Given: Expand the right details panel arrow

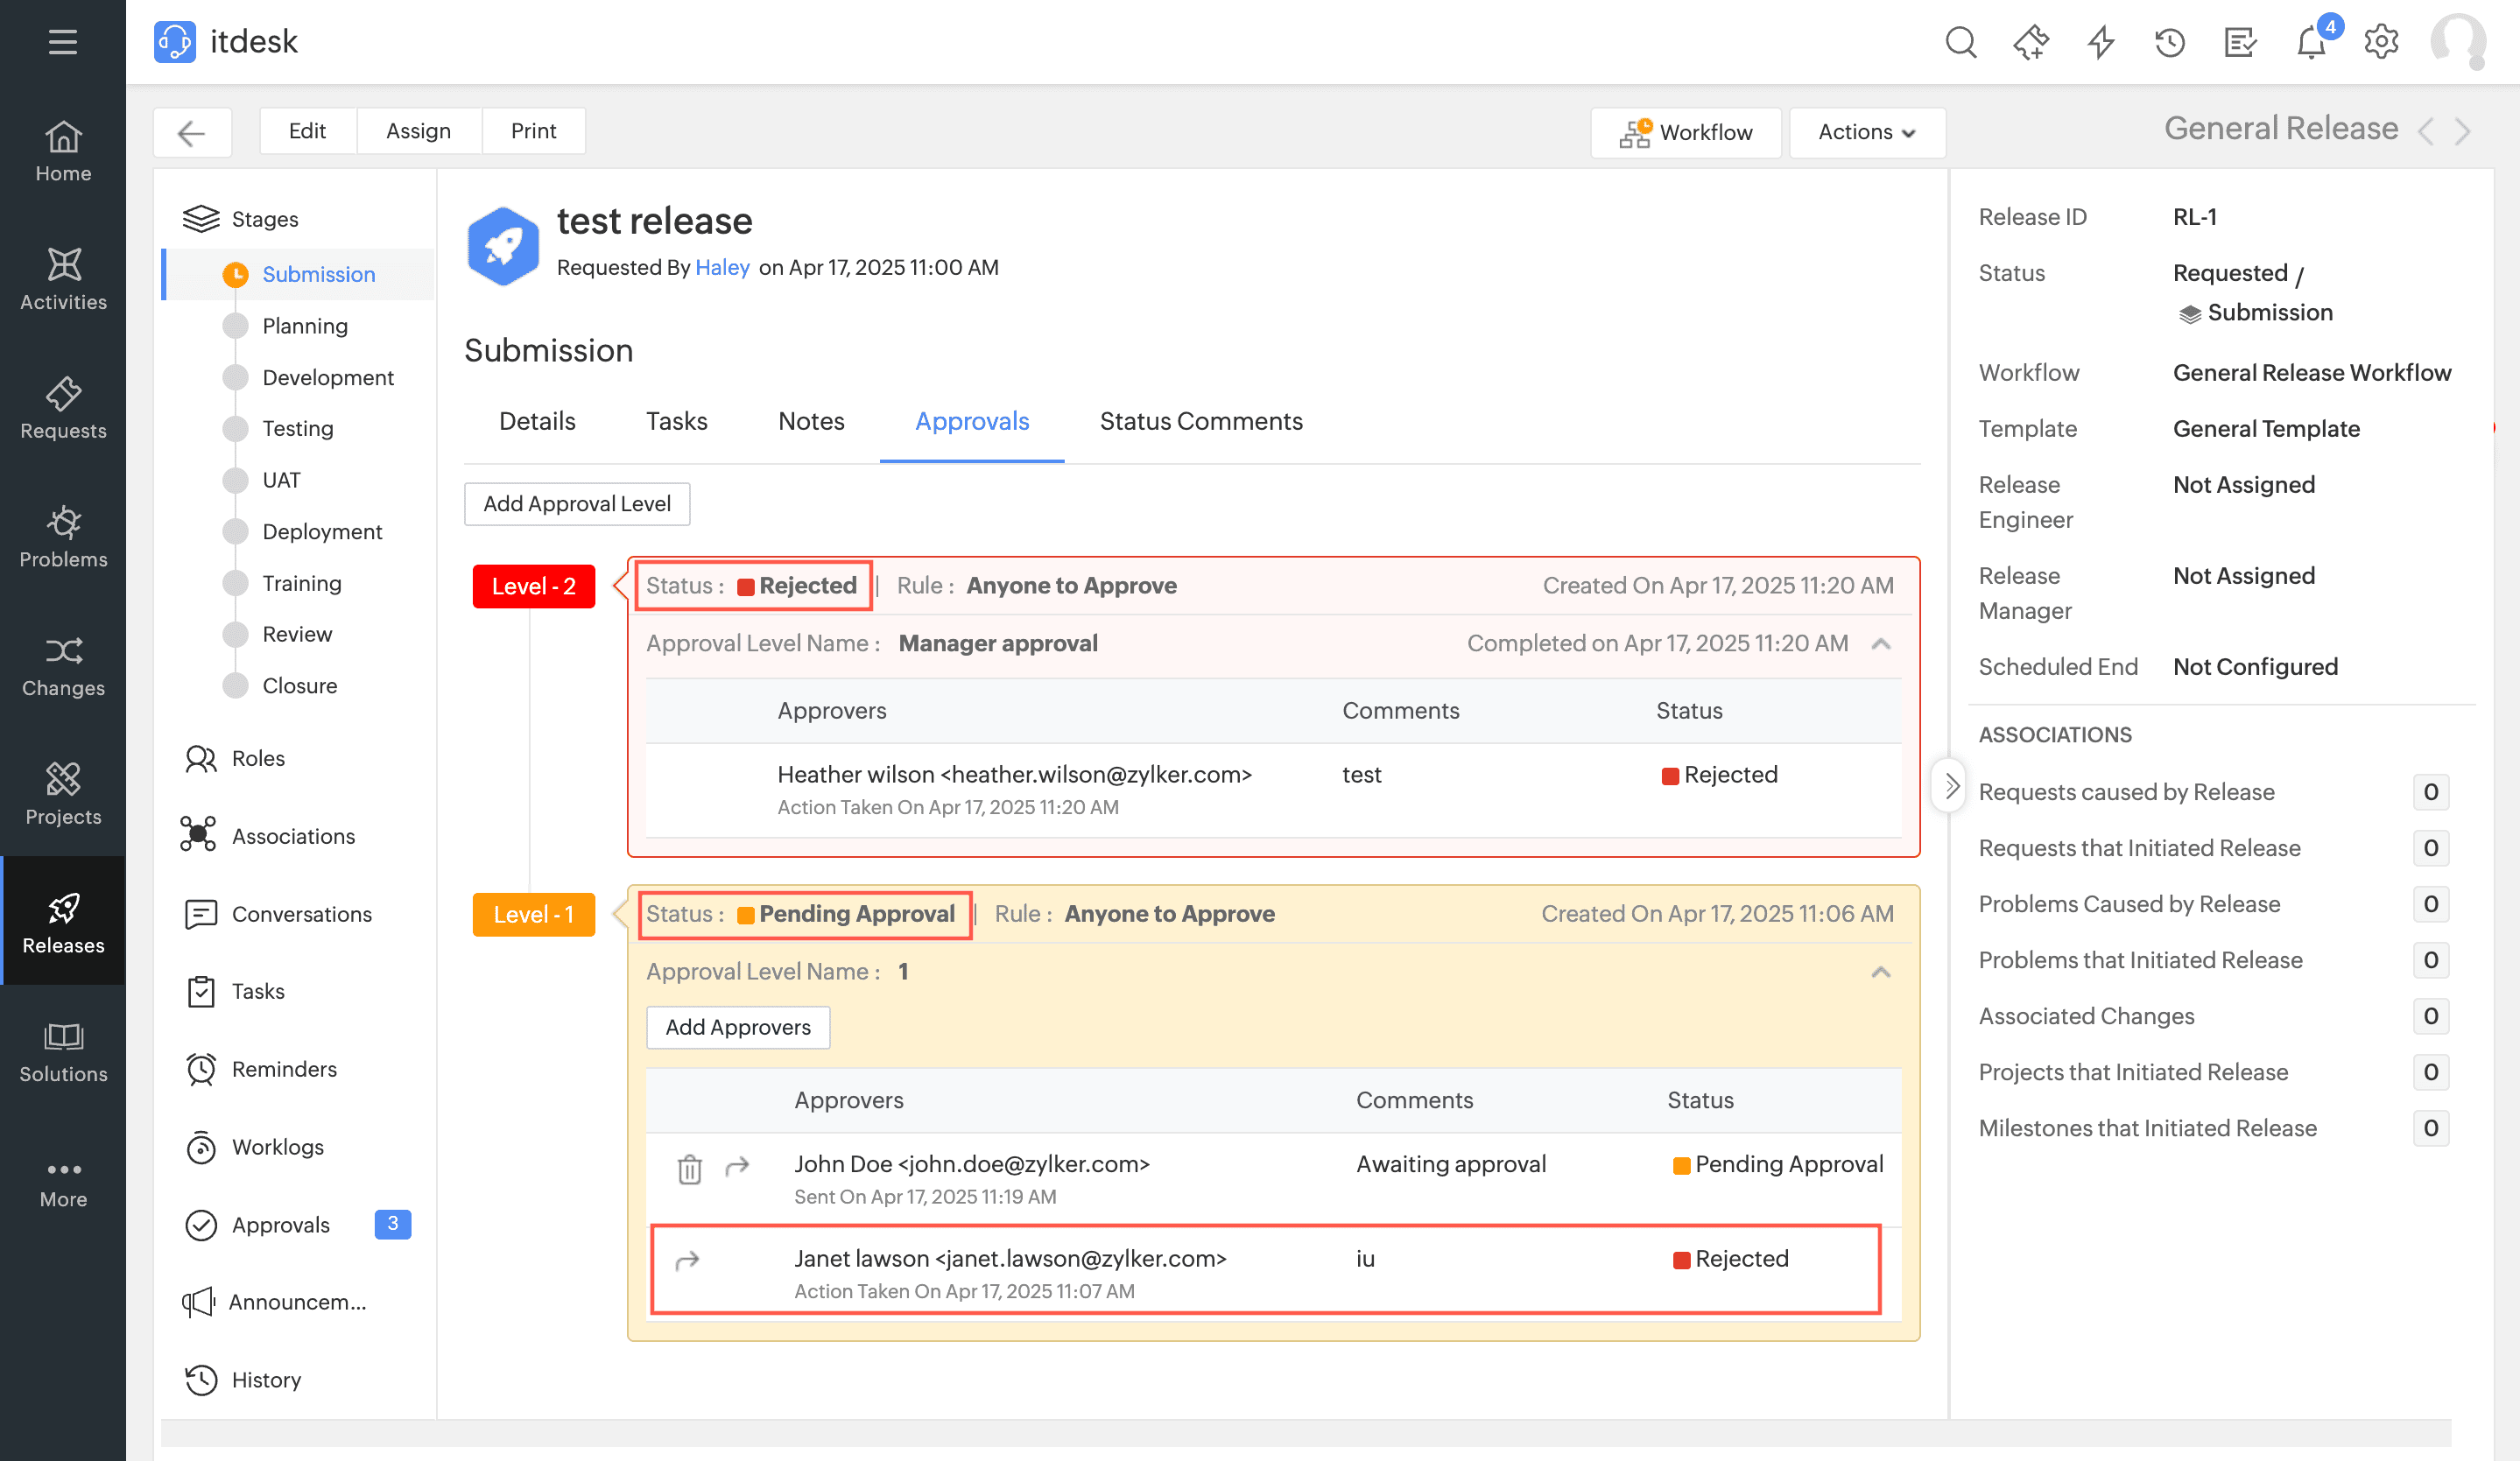Looking at the screenshot, I should (x=1950, y=787).
